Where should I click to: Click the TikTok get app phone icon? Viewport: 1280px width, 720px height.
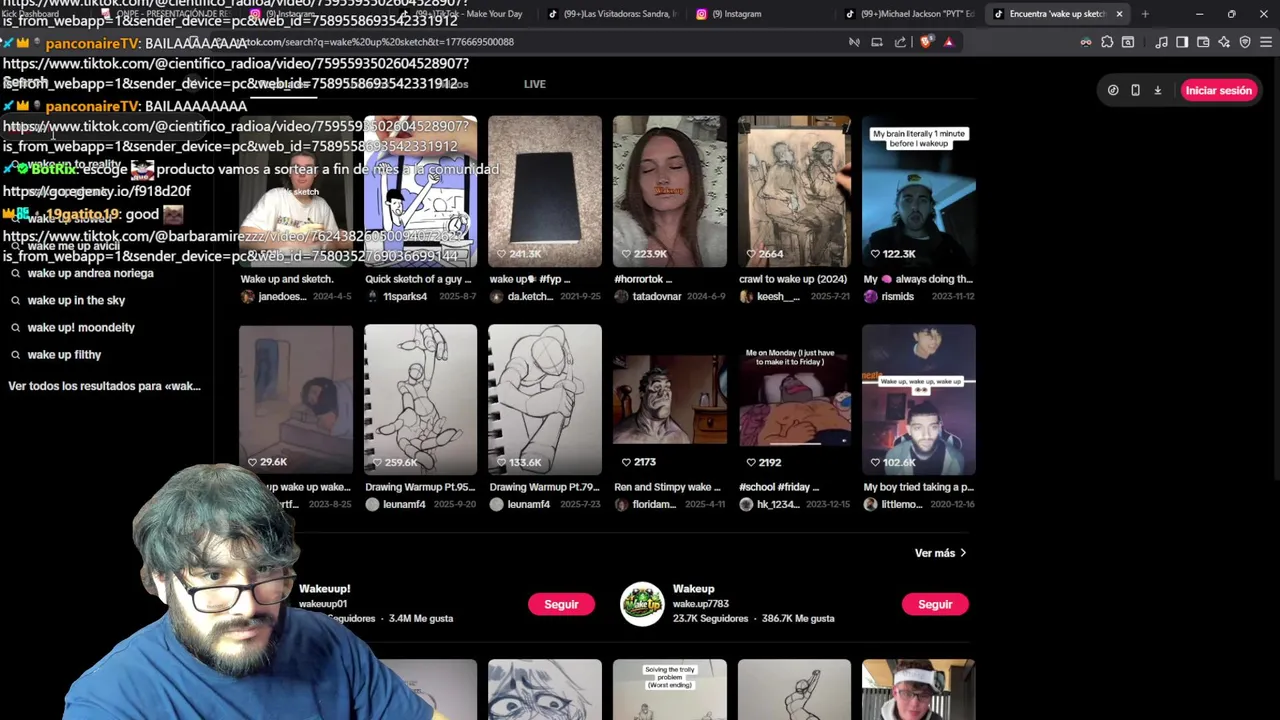coord(1135,90)
